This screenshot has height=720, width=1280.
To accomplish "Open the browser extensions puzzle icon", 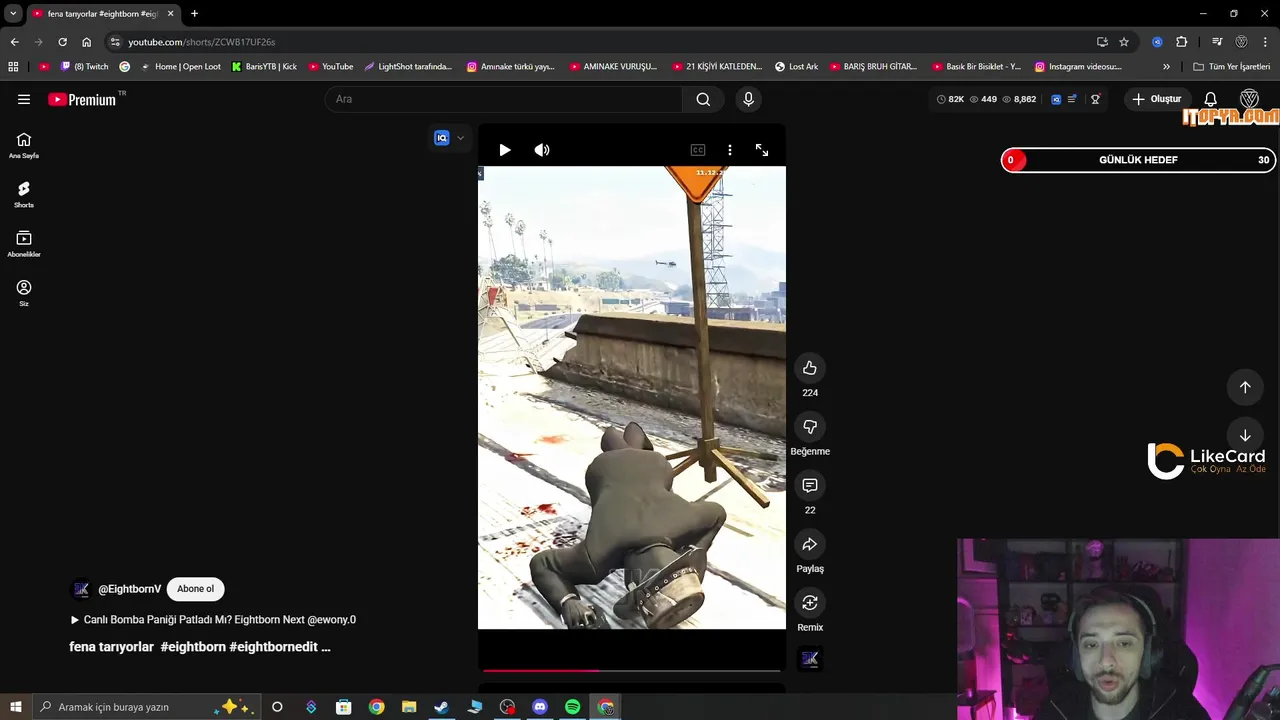I will click(x=1181, y=42).
